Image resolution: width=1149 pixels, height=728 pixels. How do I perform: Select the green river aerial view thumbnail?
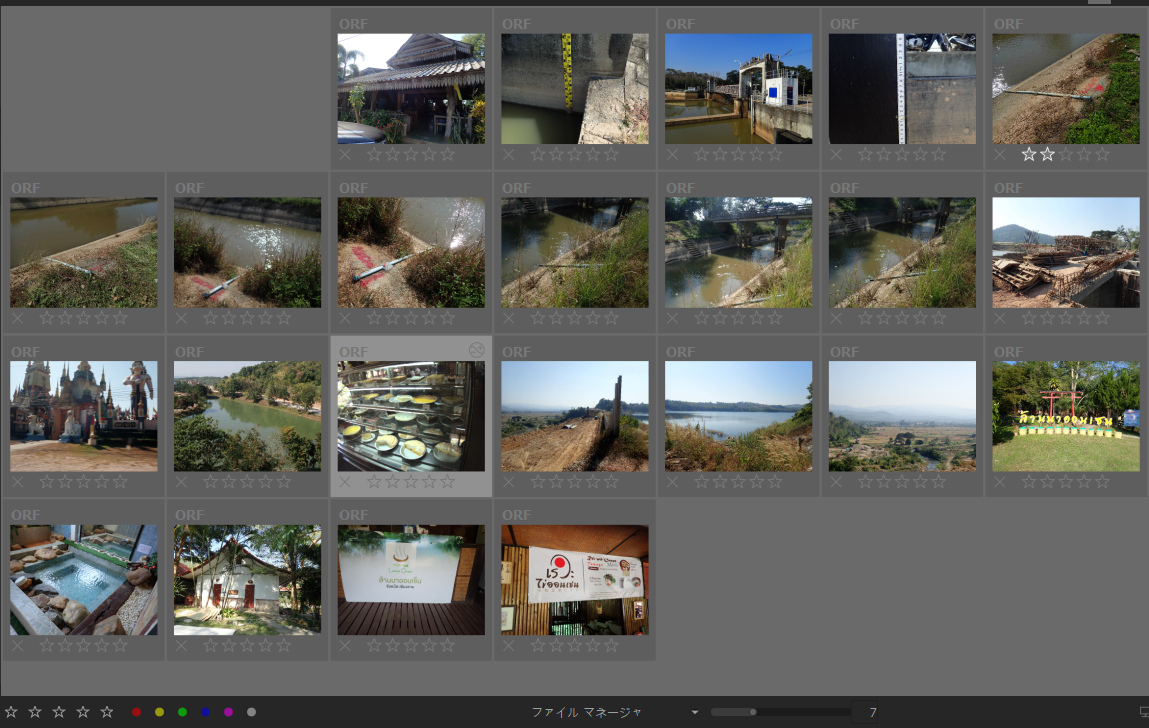click(x=248, y=416)
